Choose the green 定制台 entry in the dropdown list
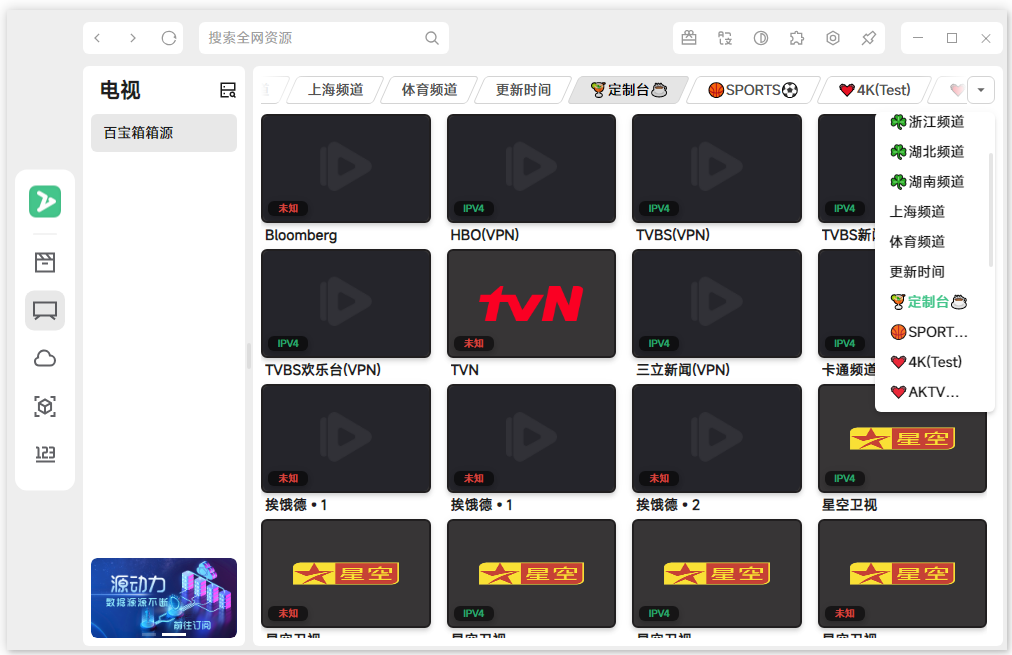The height and width of the screenshot is (655, 1012). [x=929, y=301]
